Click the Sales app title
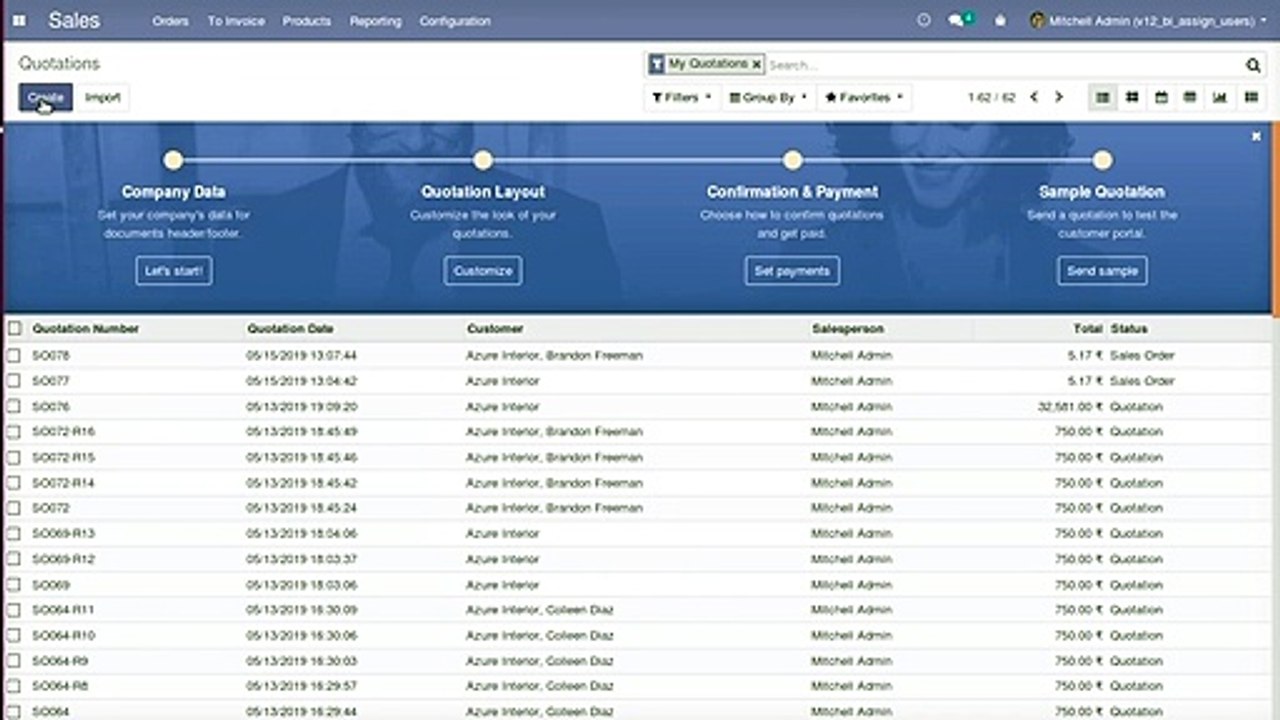This screenshot has width=1280, height=720. coord(74,20)
